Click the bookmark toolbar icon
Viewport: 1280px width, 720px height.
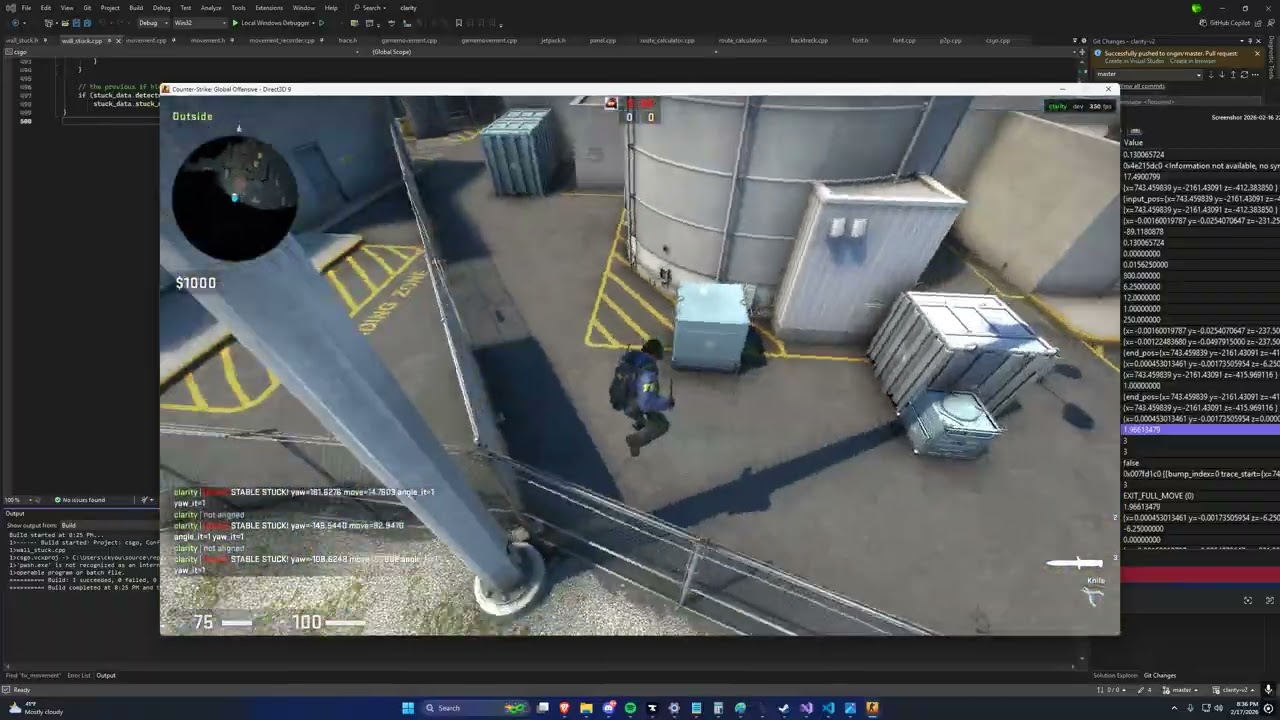(x=458, y=23)
